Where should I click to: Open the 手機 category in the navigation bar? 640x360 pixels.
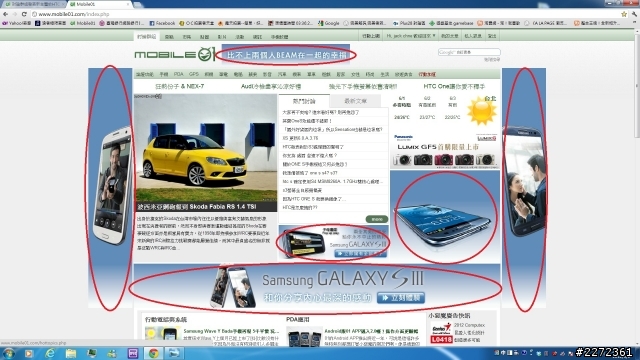164,74
